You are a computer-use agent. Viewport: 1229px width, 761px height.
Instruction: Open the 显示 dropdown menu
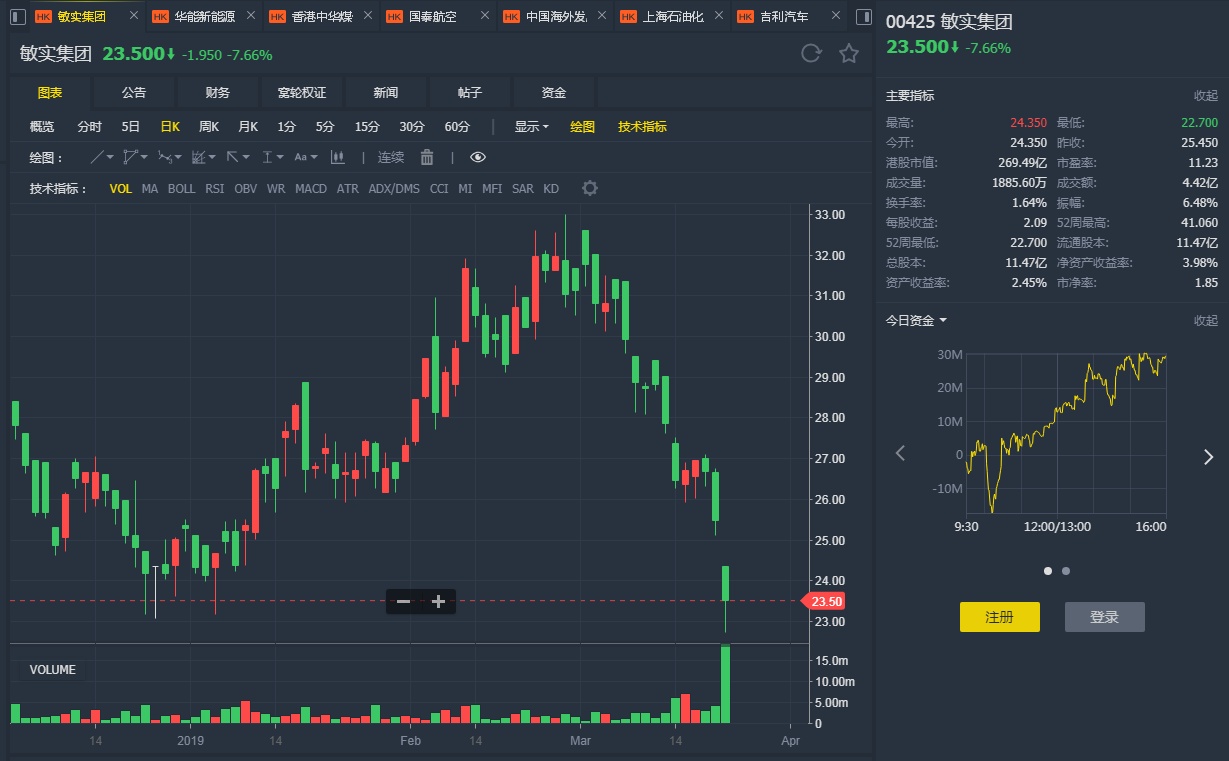click(x=531, y=127)
